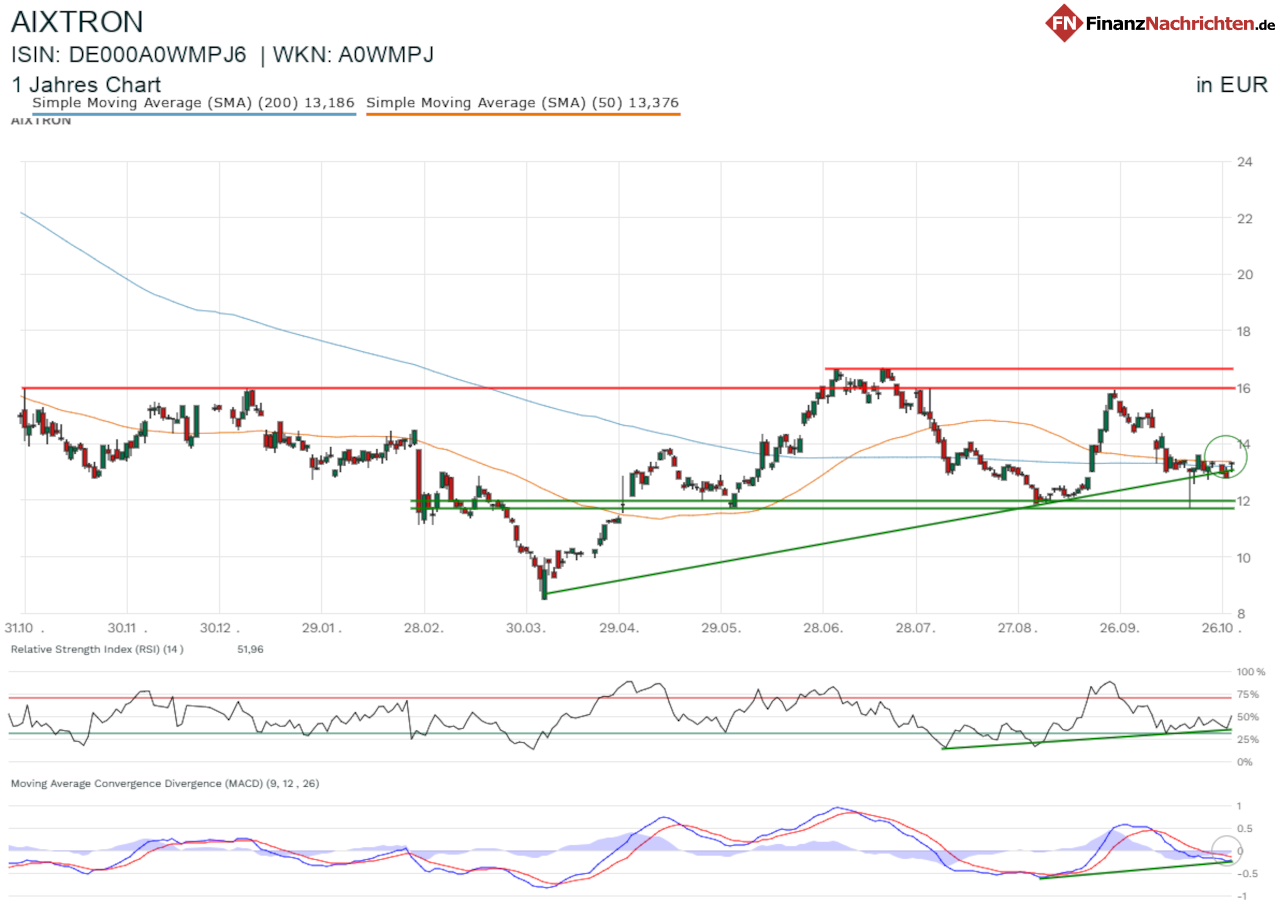Click the blue SMA 200 legend line
Image resolution: width=1280 pixels, height=900 pixels.
click(194, 114)
